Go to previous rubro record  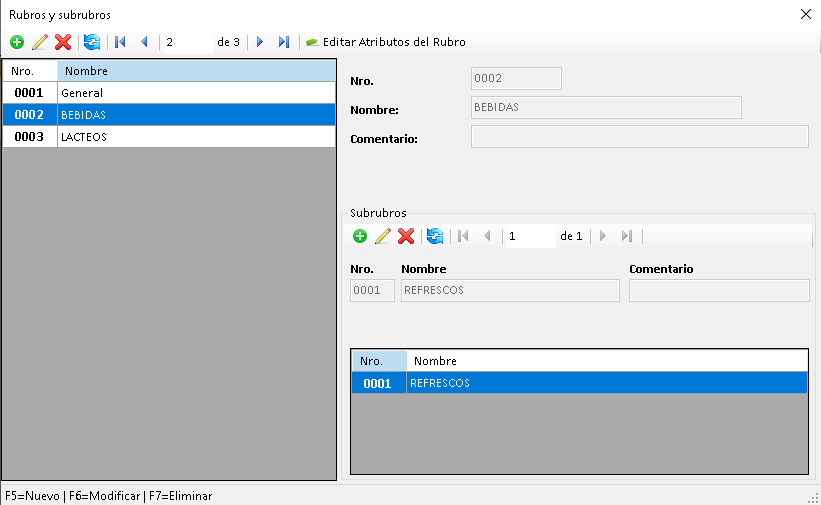144,42
